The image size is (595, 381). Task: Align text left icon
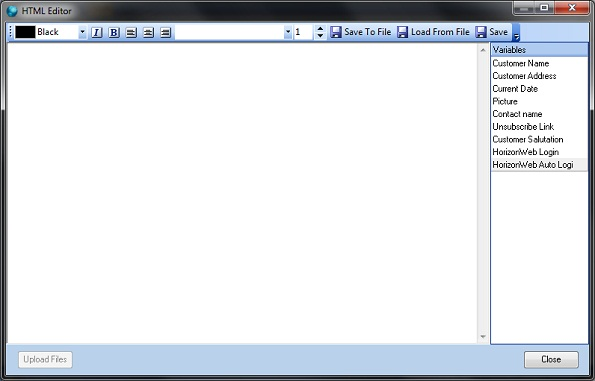(131, 32)
